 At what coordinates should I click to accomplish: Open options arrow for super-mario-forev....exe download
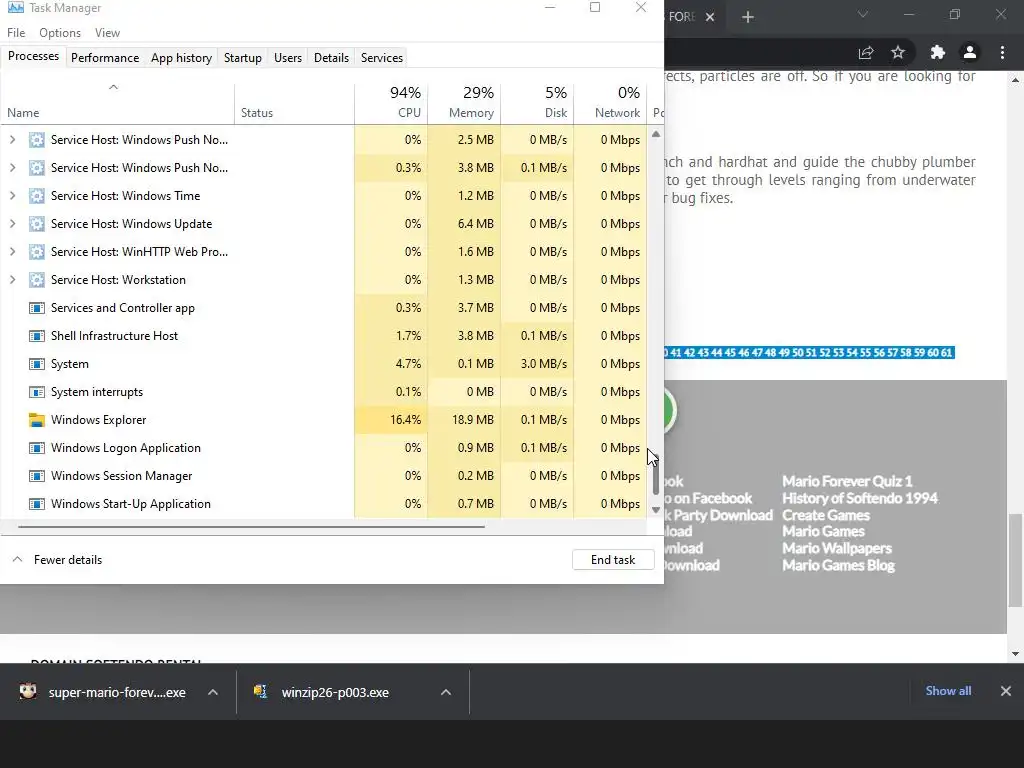(213, 692)
